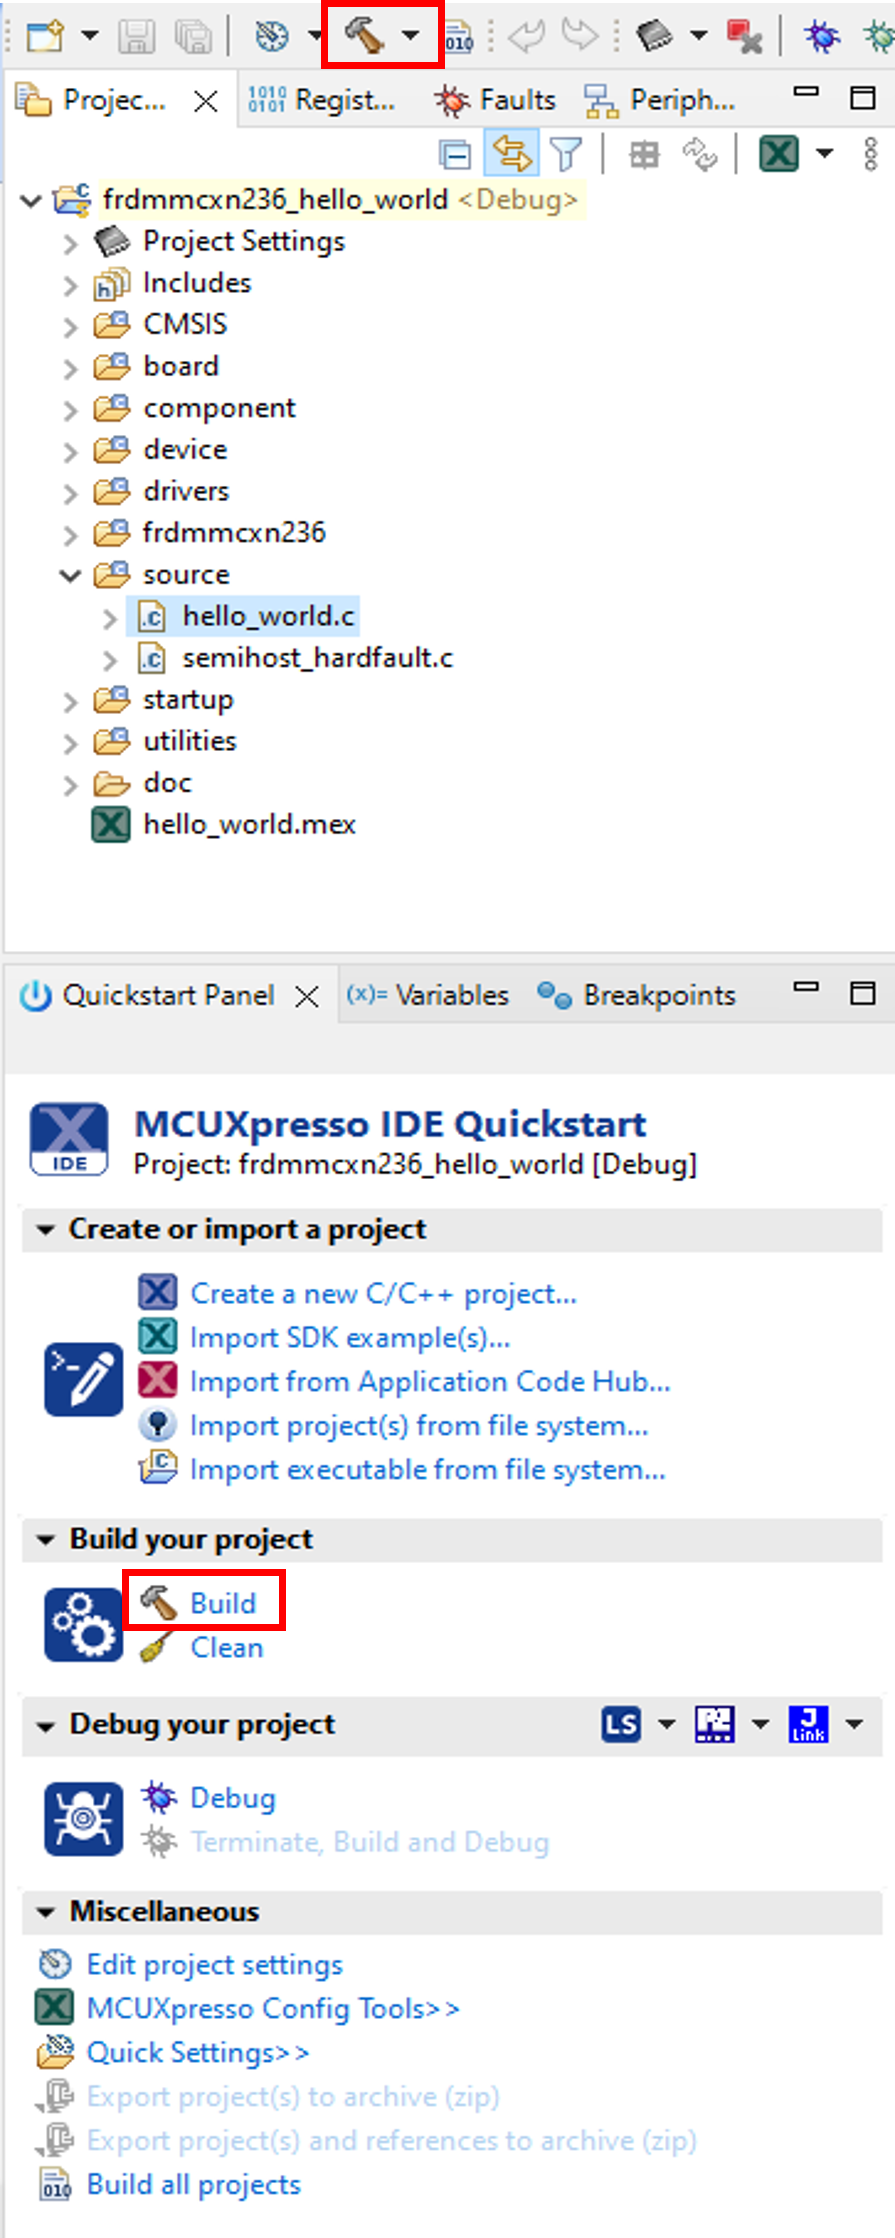Click the LinkServer LS probe icon

click(x=621, y=1724)
